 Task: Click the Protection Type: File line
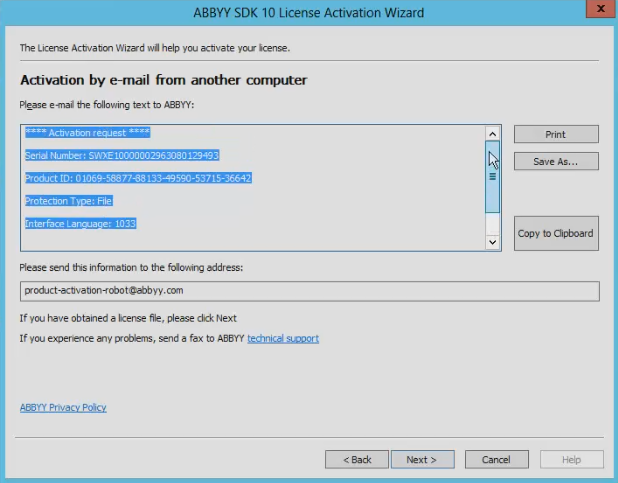pos(69,201)
